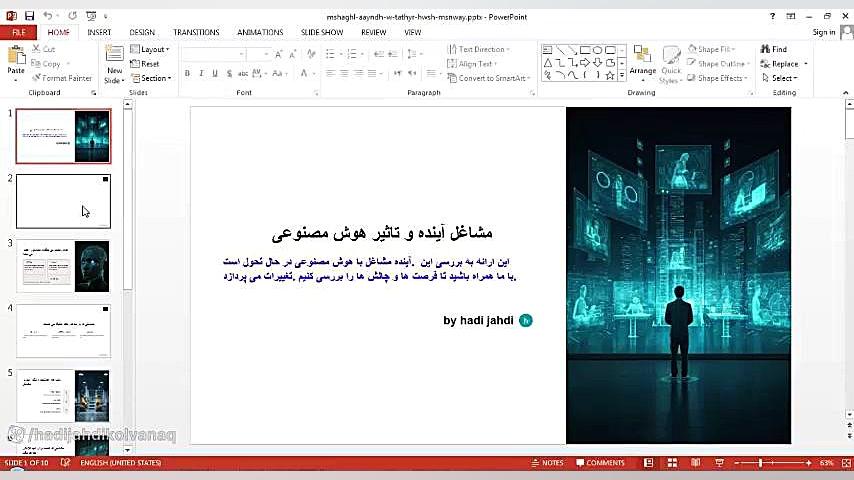Open the Text Direction dropdown

[x=479, y=49]
